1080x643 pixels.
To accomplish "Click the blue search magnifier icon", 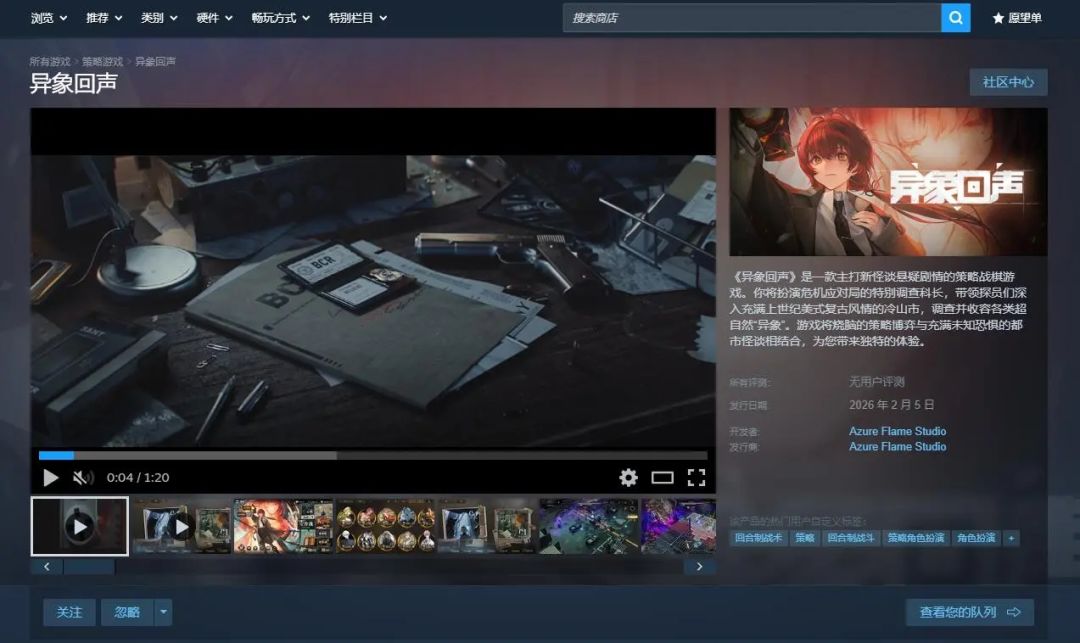I will (x=955, y=18).
